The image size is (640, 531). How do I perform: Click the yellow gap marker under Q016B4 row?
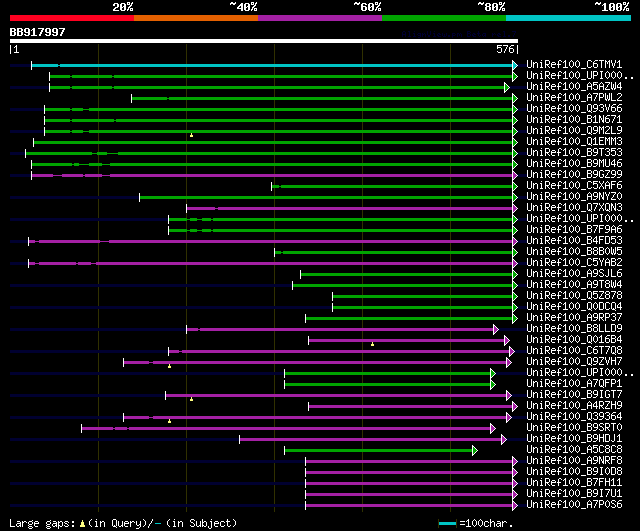point(372,344)
